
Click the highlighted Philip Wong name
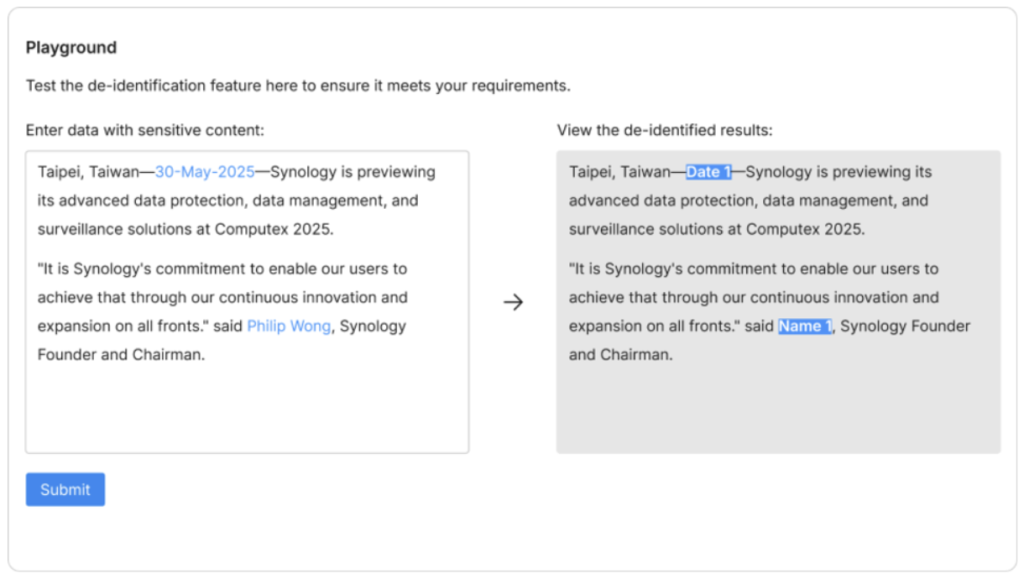(288, 326)
